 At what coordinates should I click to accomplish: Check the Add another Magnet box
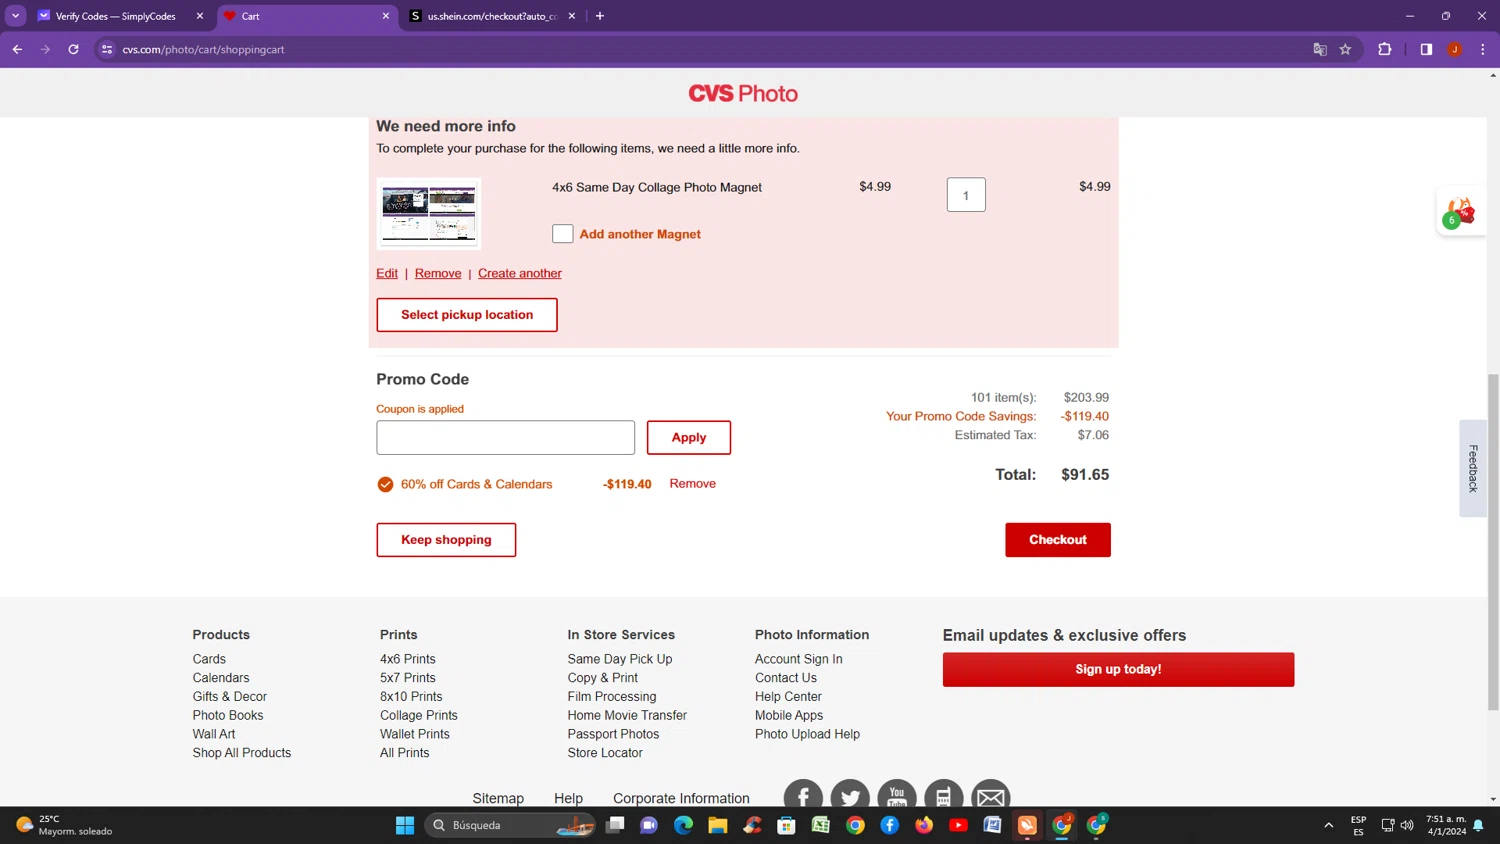pos(563,234)
